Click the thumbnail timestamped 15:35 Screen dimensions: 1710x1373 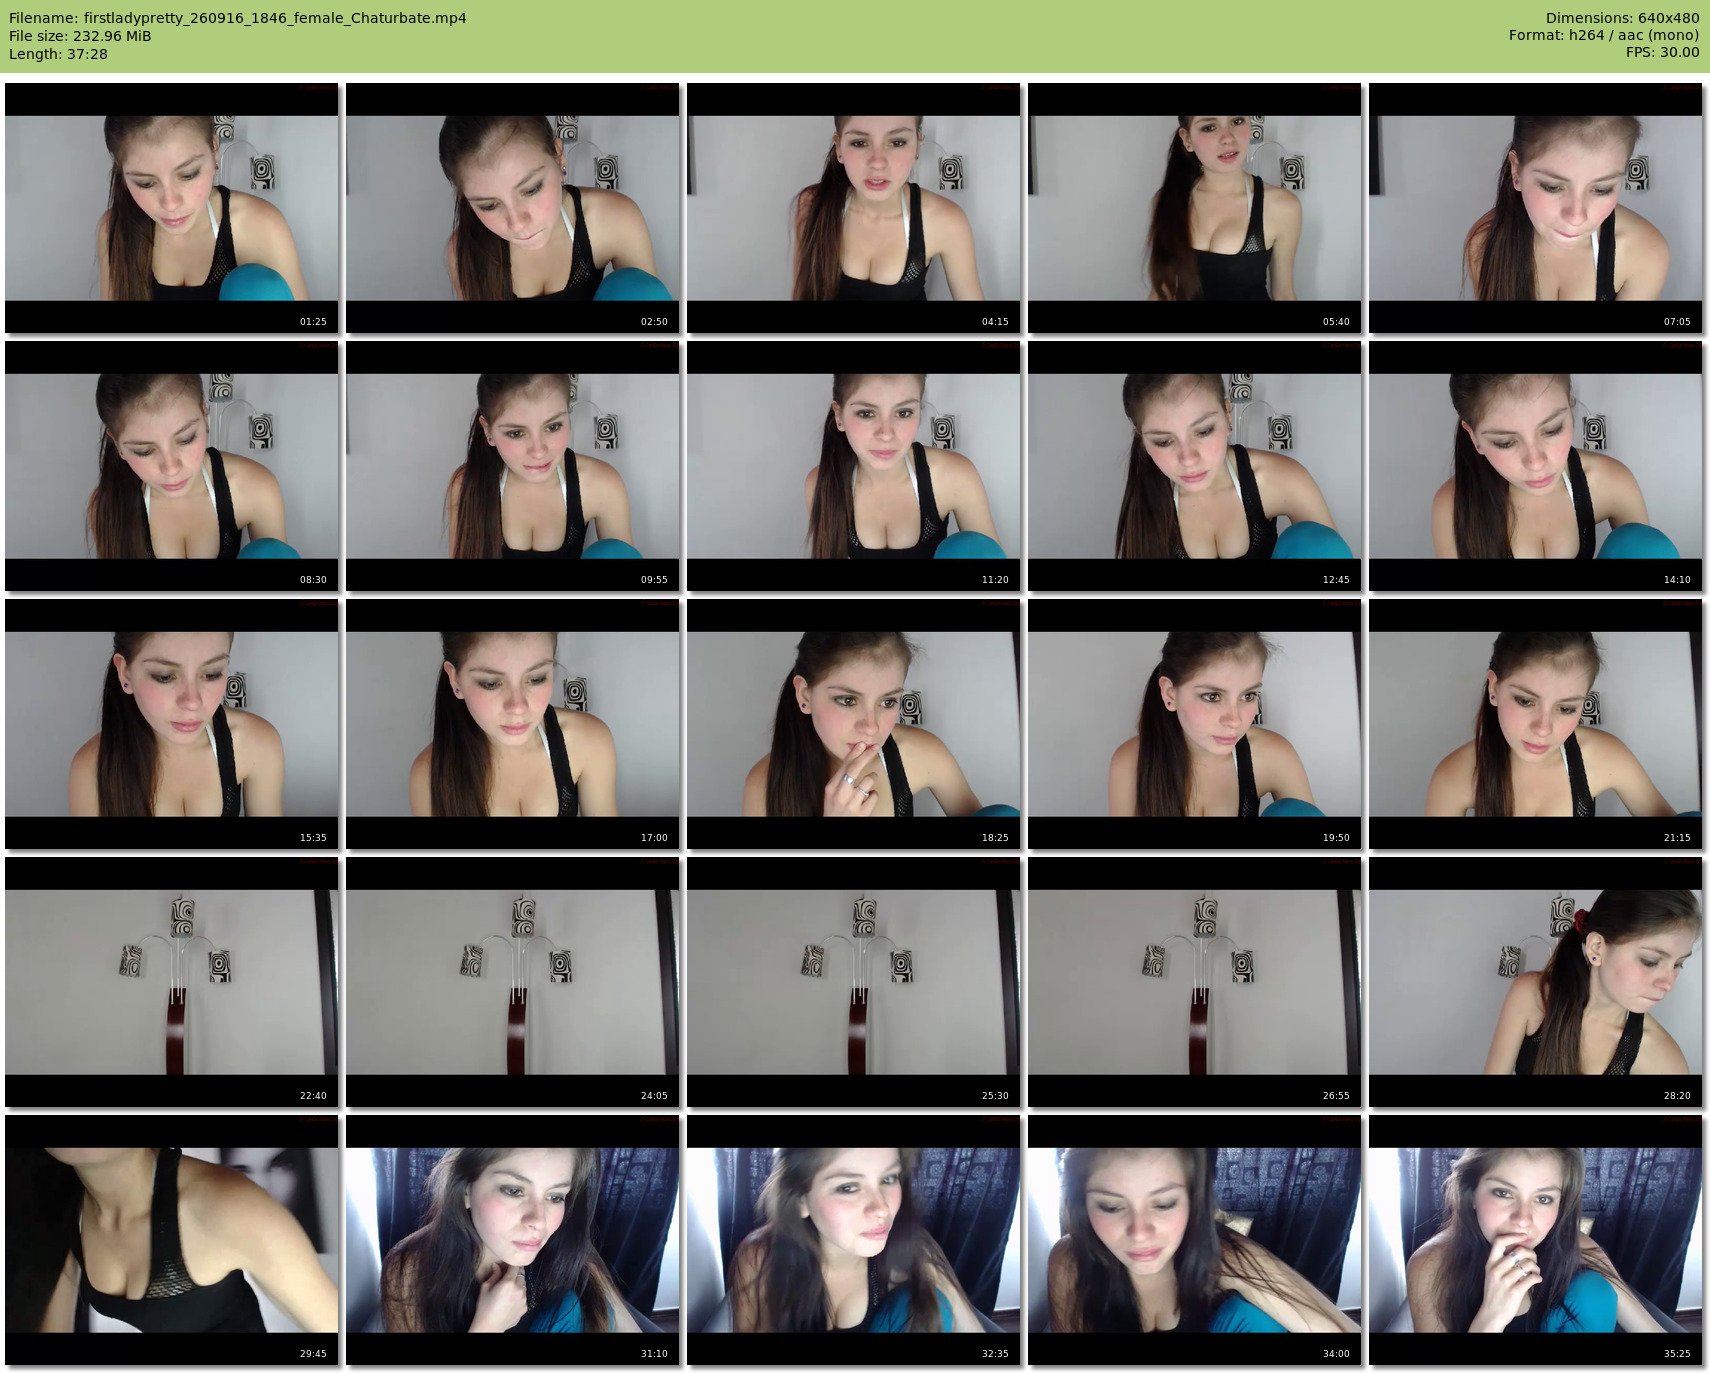point(171,724)
